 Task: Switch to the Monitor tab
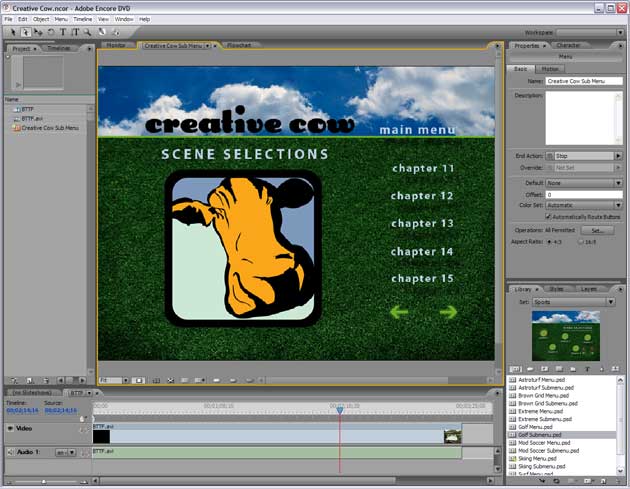[x=116, y=45]
